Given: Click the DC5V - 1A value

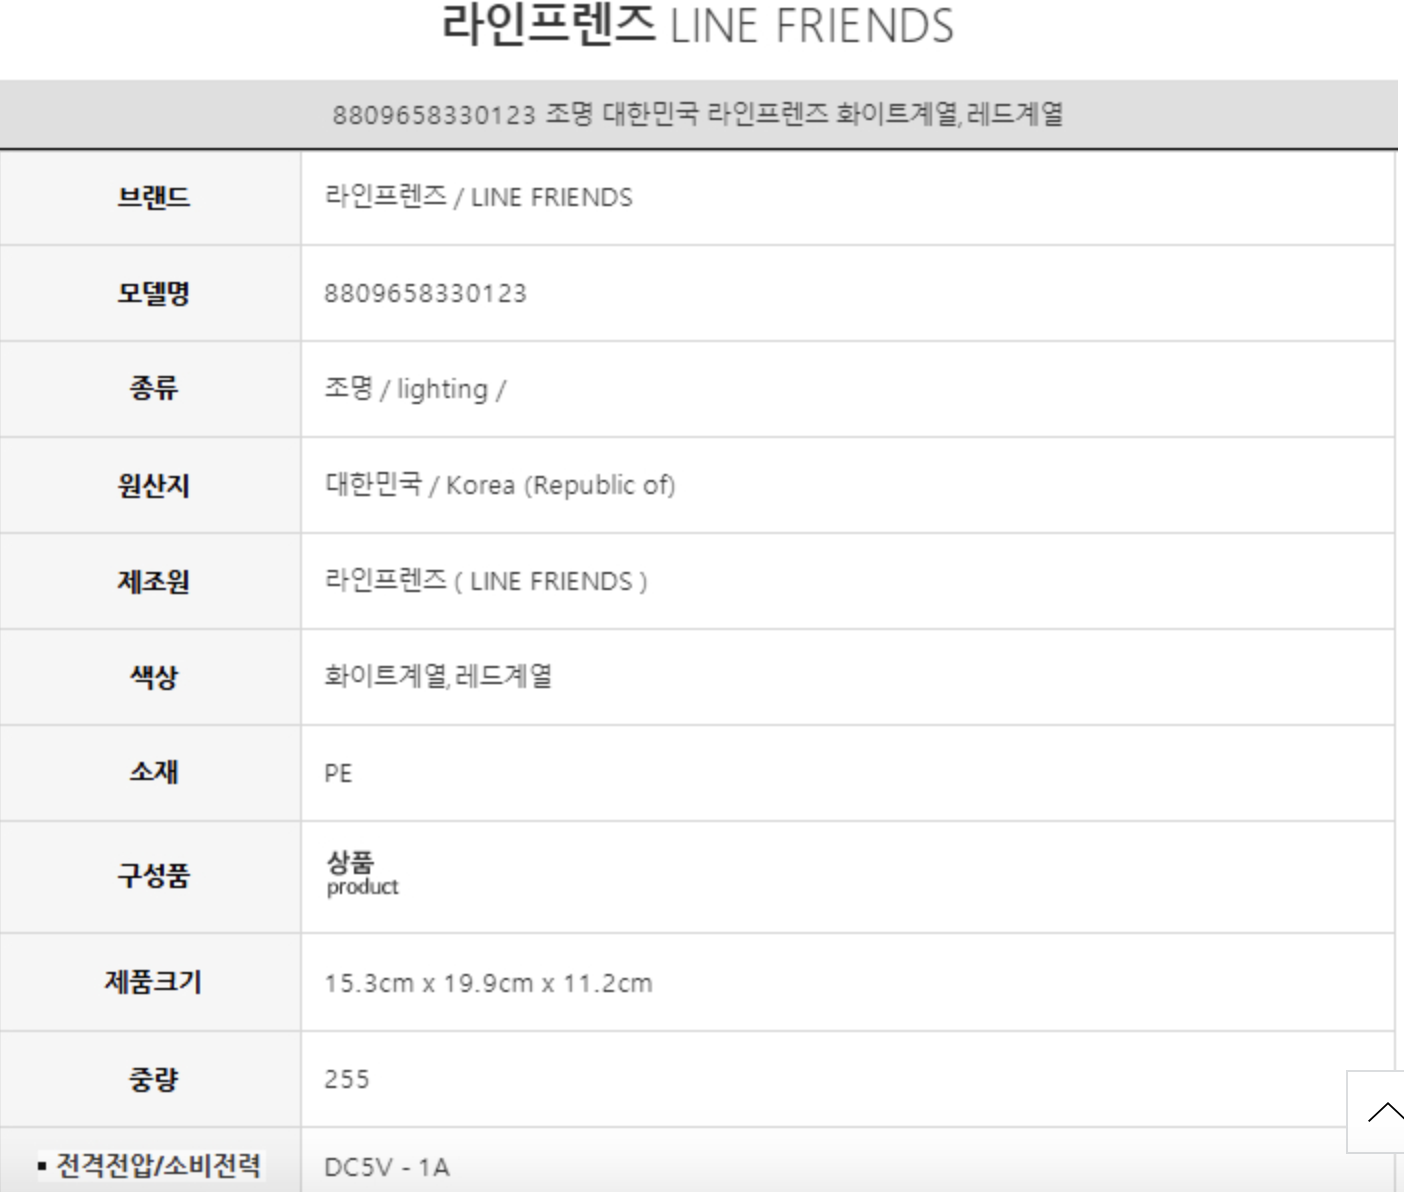Looking at the screenshot, I should (x=387, y=1167).
